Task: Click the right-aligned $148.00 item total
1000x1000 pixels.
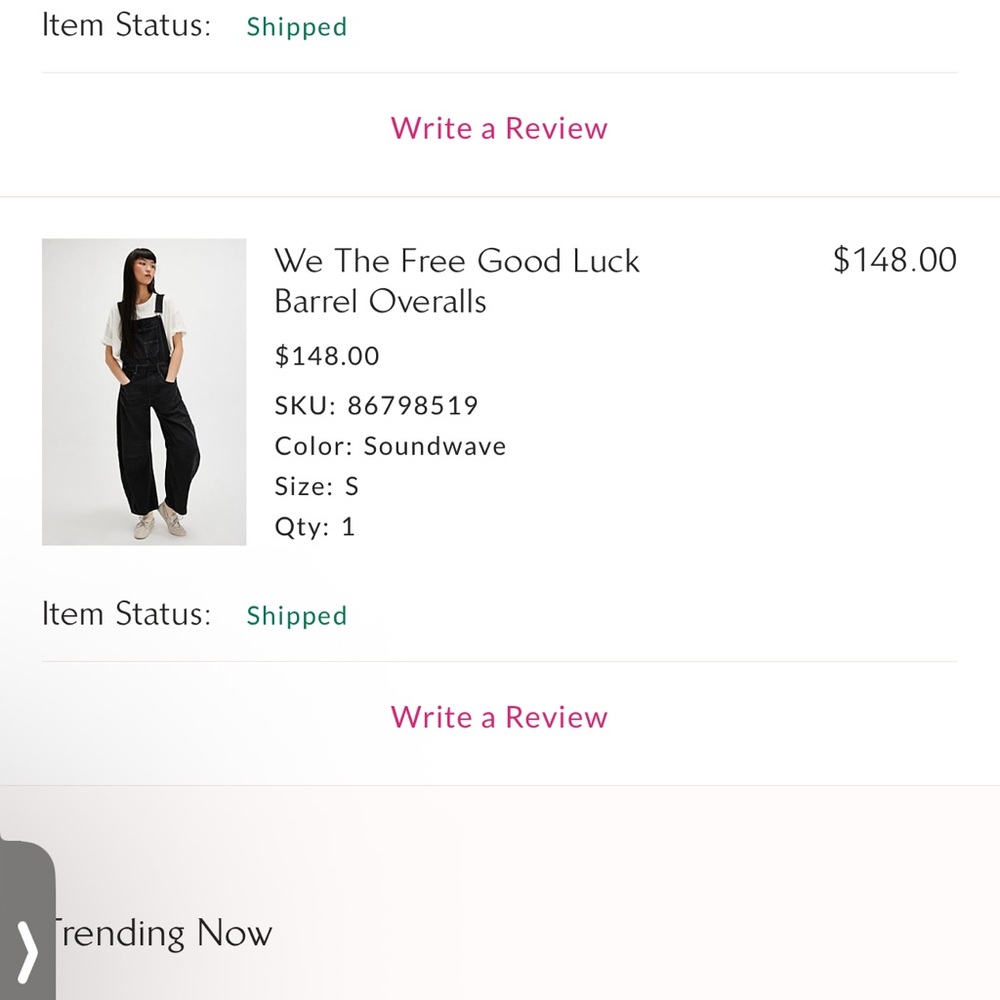Action: tap(894, 260)
